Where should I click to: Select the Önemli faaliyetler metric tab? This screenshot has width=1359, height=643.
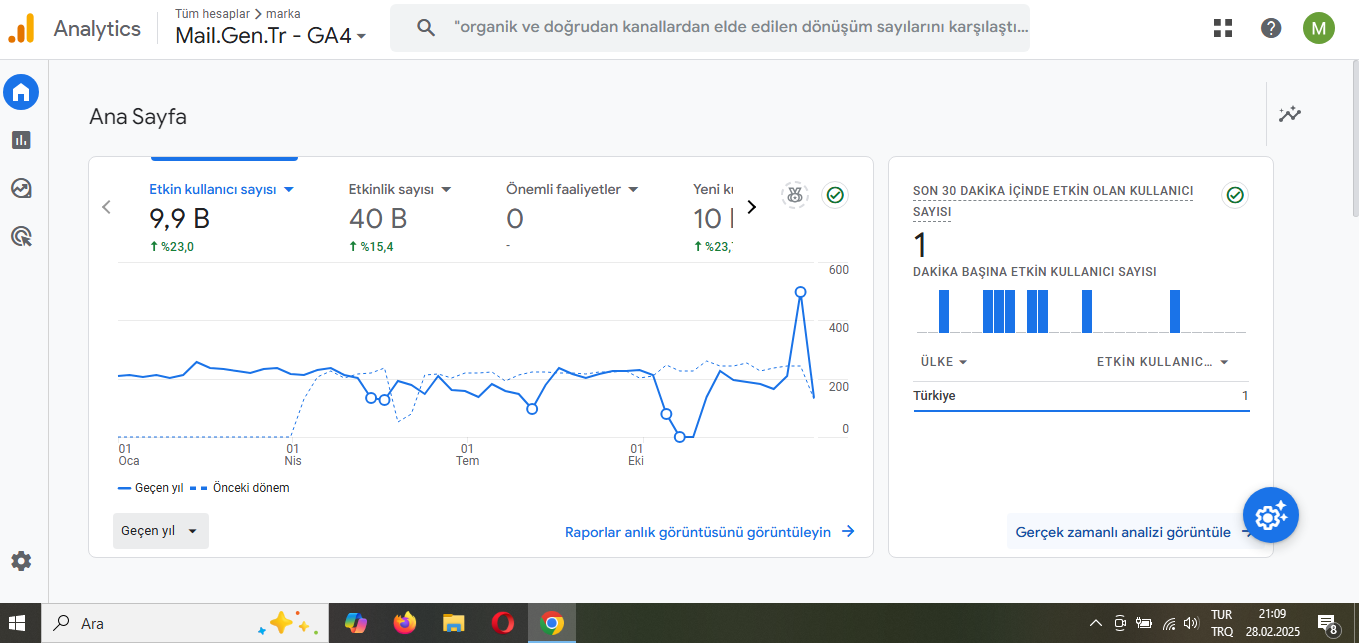coord(572,189)
